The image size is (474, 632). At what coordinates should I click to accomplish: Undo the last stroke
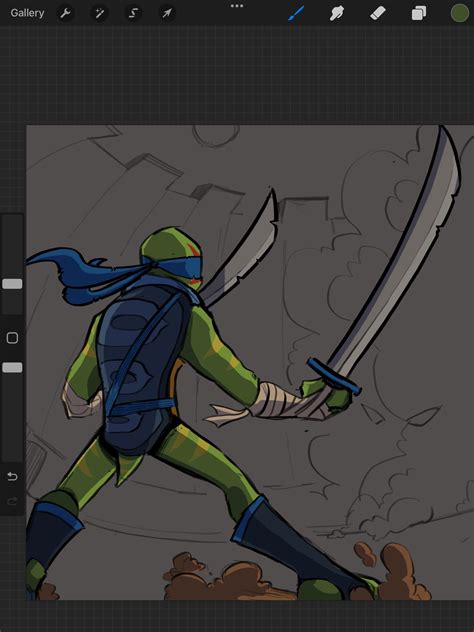(12, 477)
